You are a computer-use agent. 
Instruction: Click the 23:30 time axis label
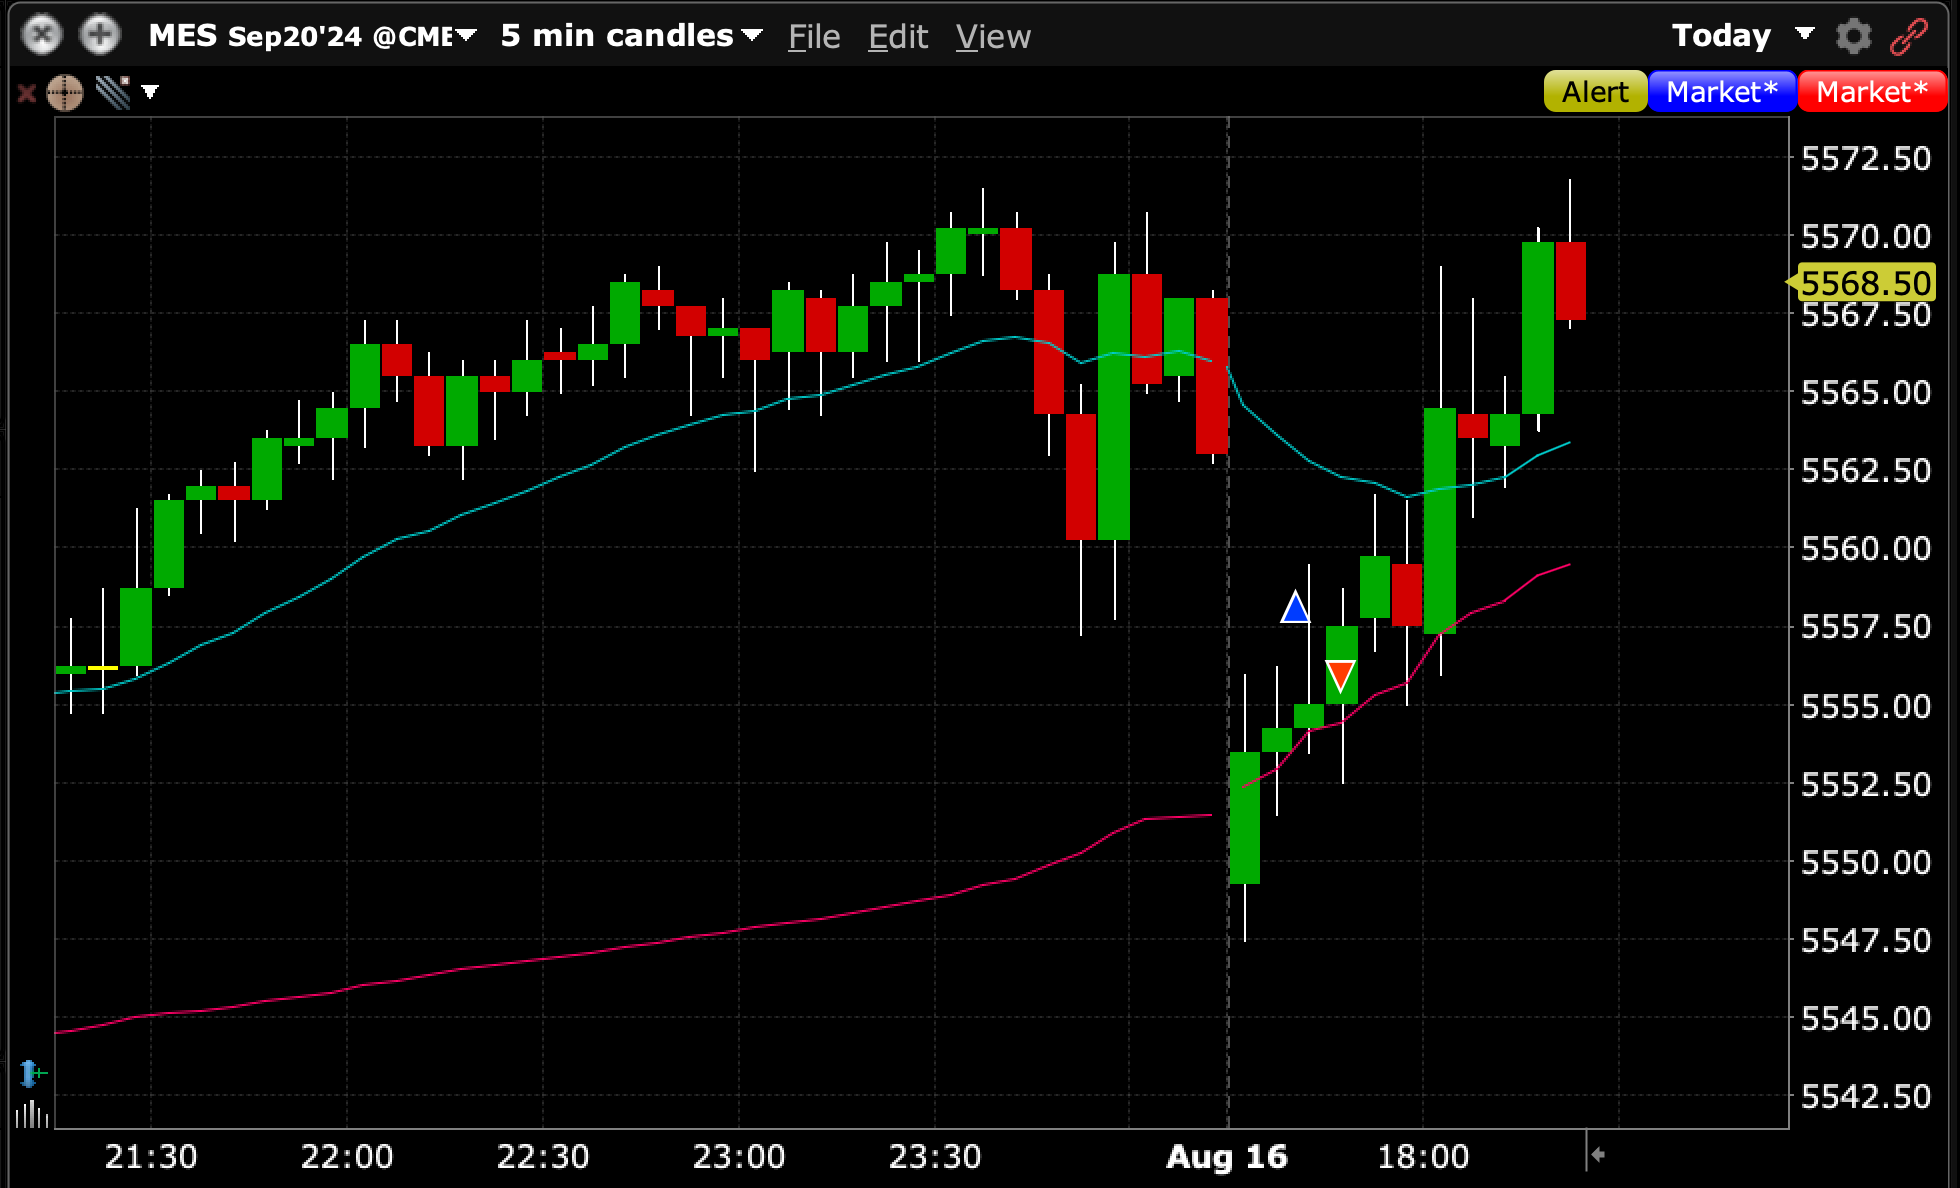935,1157
